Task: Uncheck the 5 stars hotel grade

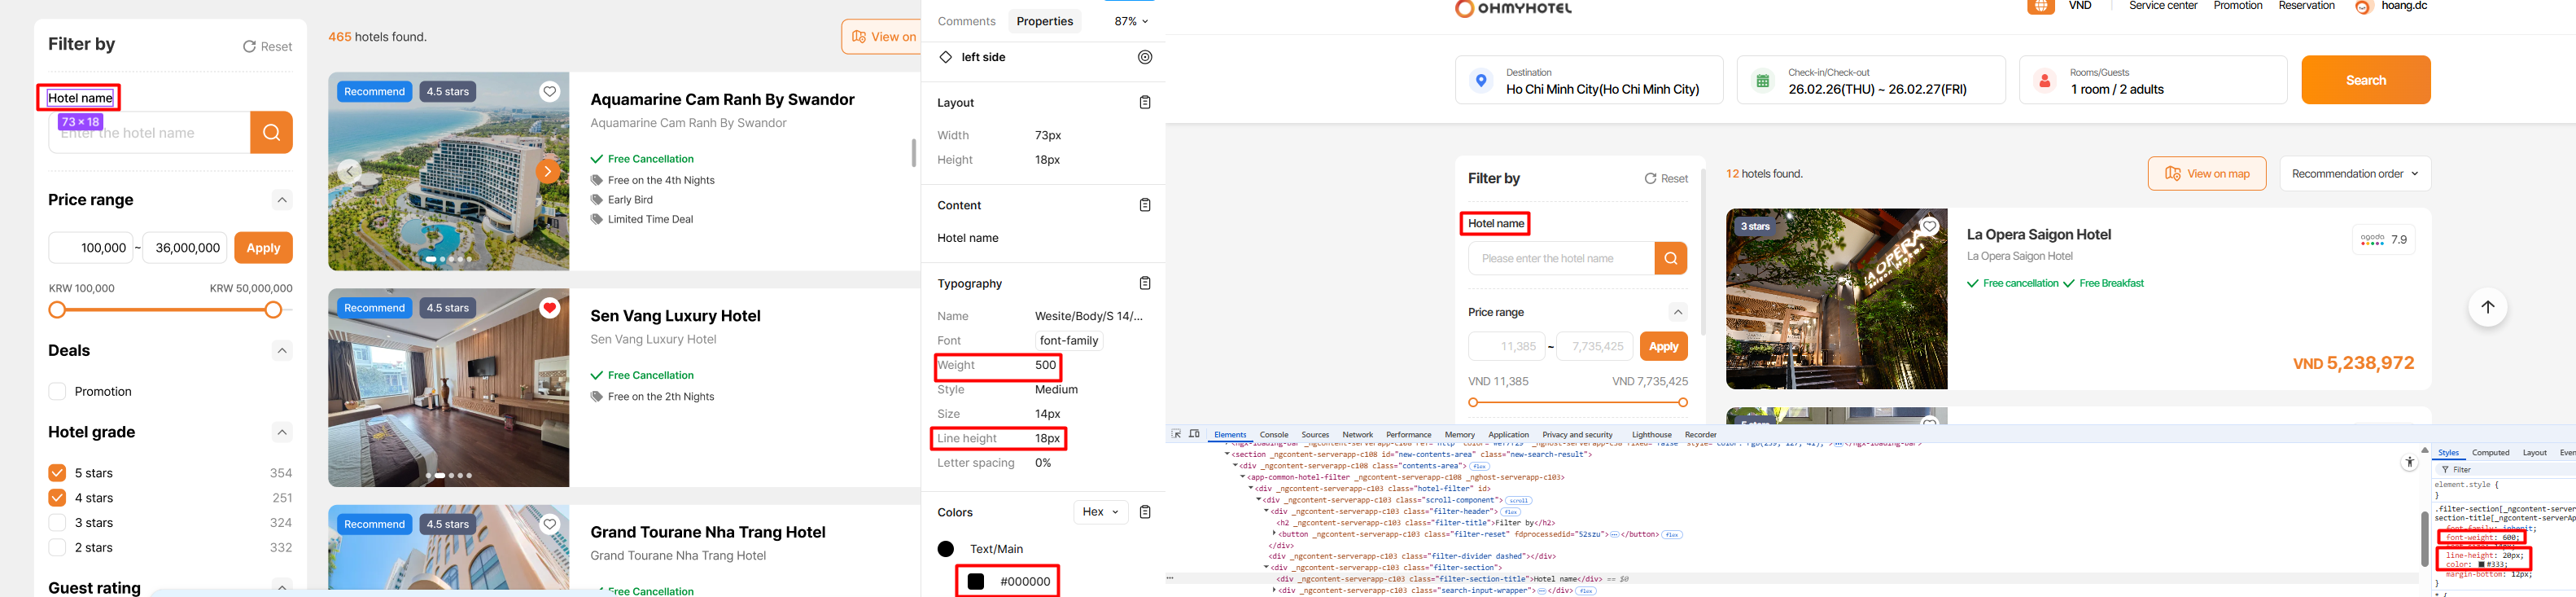Action: 57,473
